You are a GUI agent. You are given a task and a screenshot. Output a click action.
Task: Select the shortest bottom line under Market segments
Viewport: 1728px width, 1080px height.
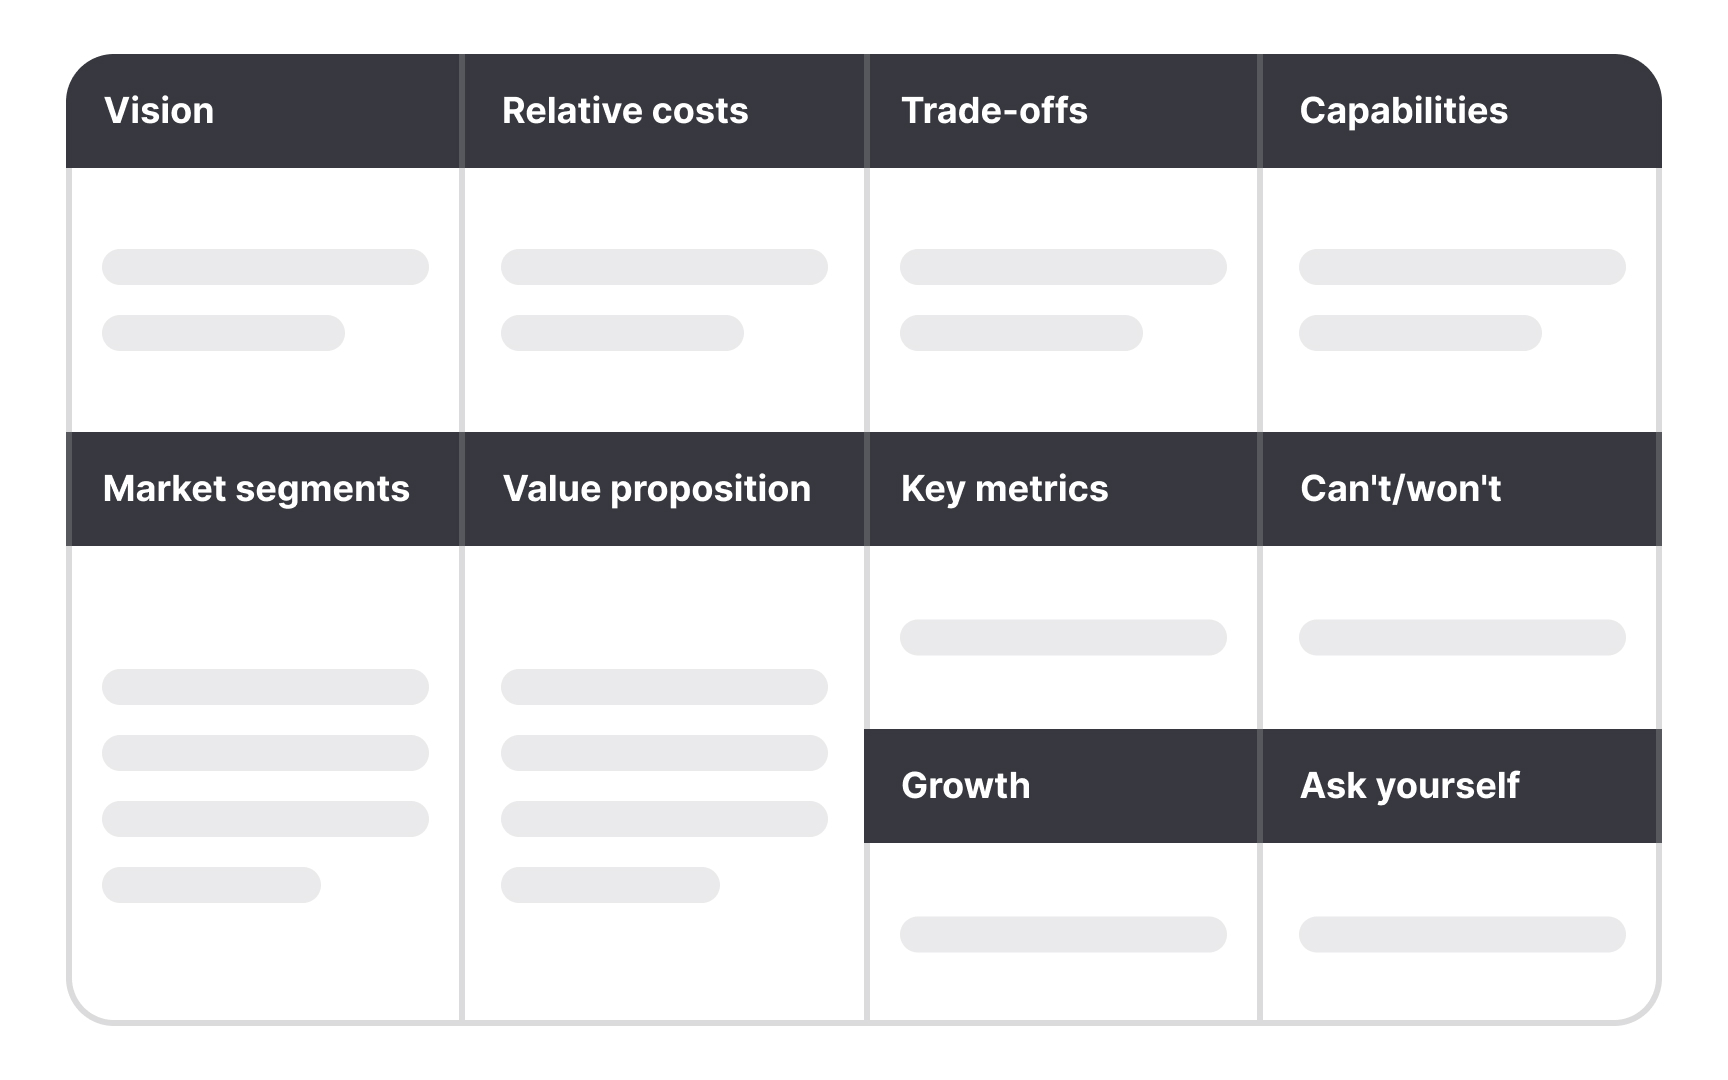click(211, 885)
